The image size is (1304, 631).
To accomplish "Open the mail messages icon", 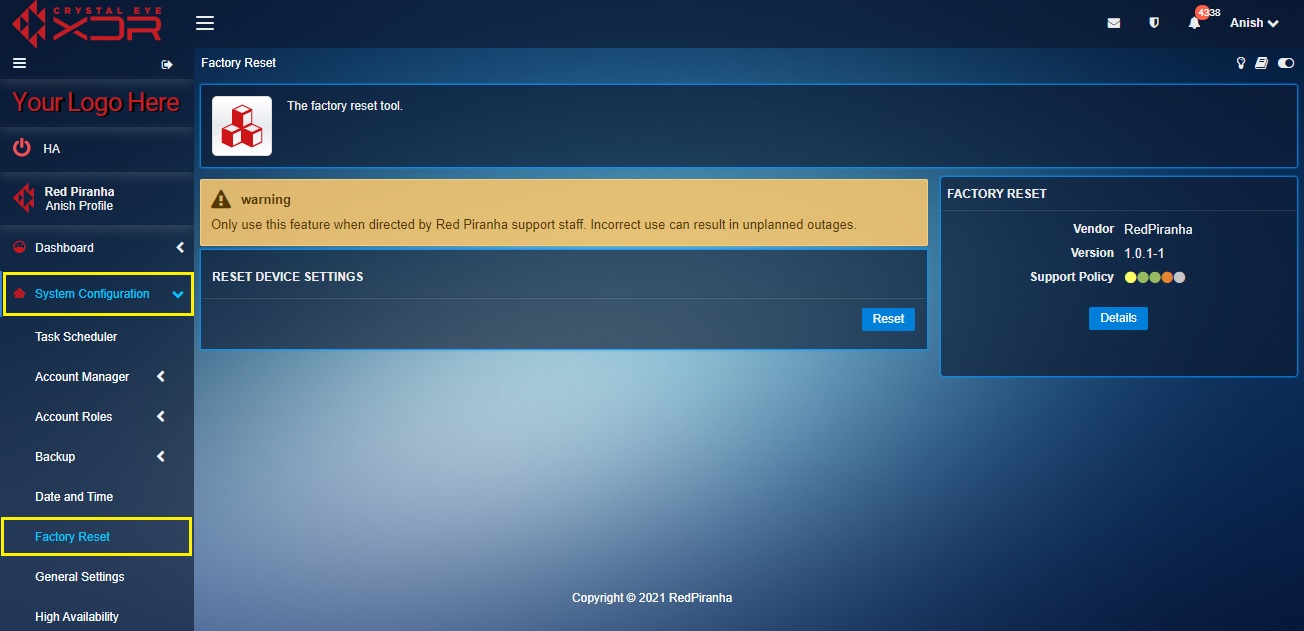I will [1114, 23].
